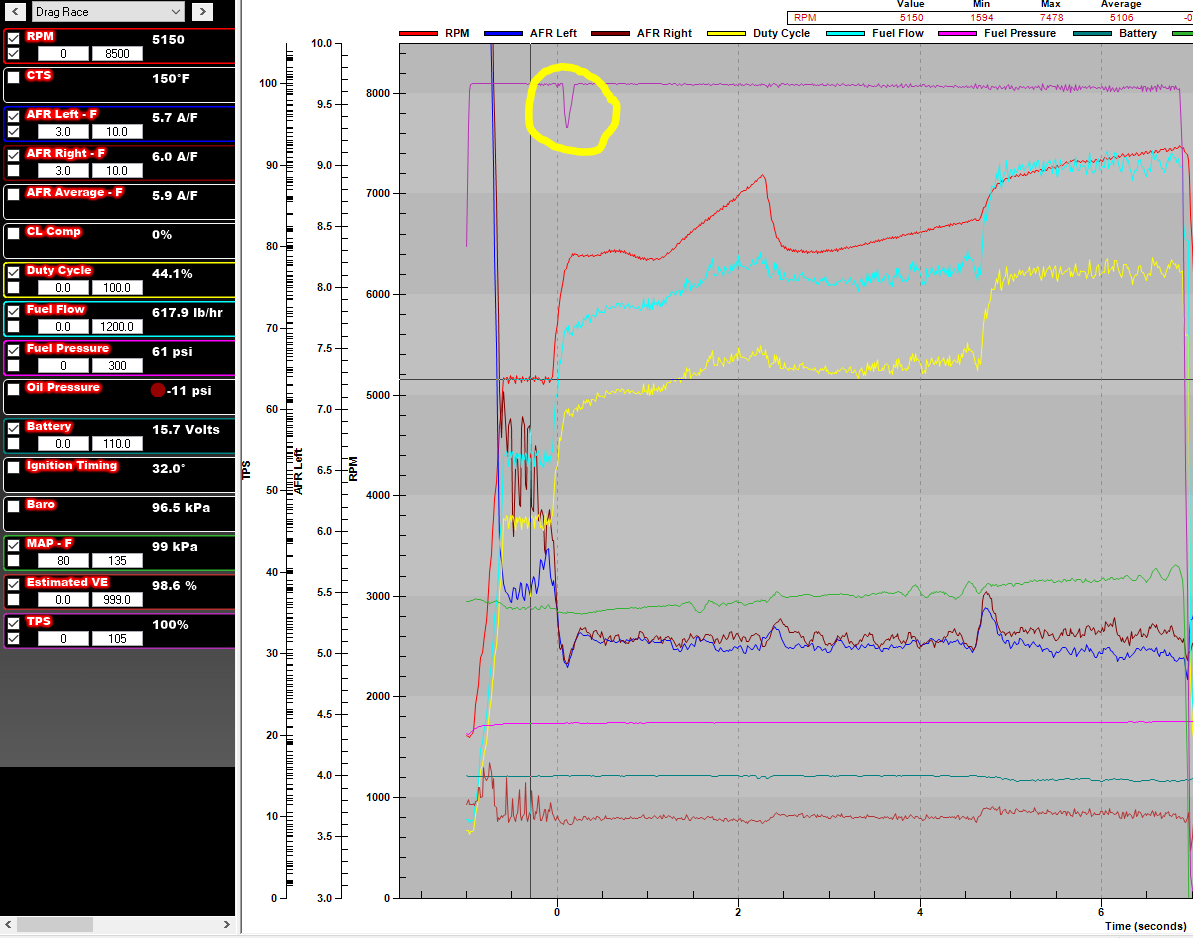This screenshot has height=938, width=1193.
Task: Click the RPM red legend swatch
Action: [420, 33]
